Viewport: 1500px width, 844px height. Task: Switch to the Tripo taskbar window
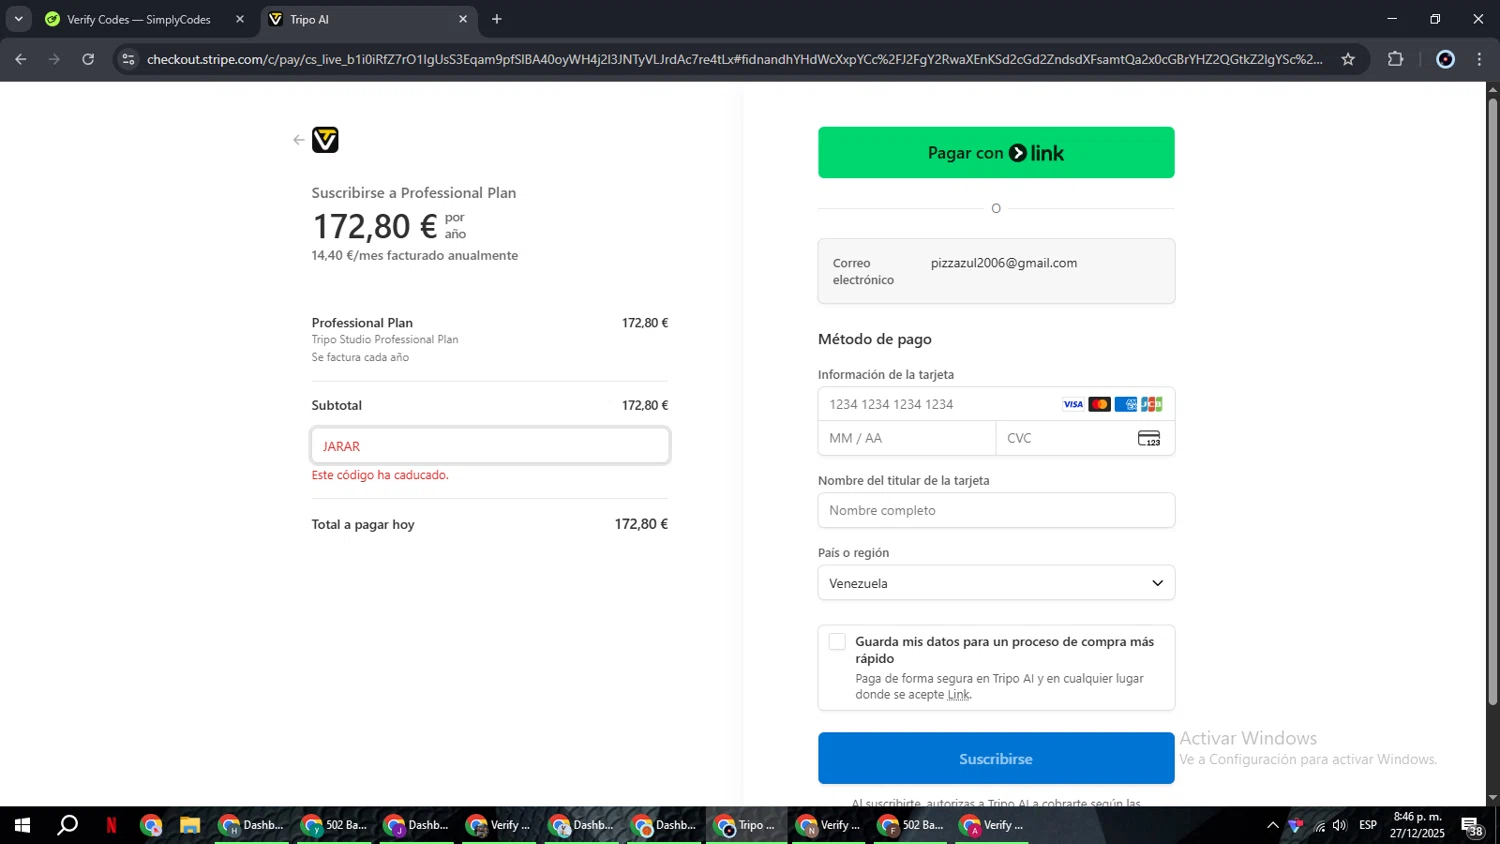746,825
